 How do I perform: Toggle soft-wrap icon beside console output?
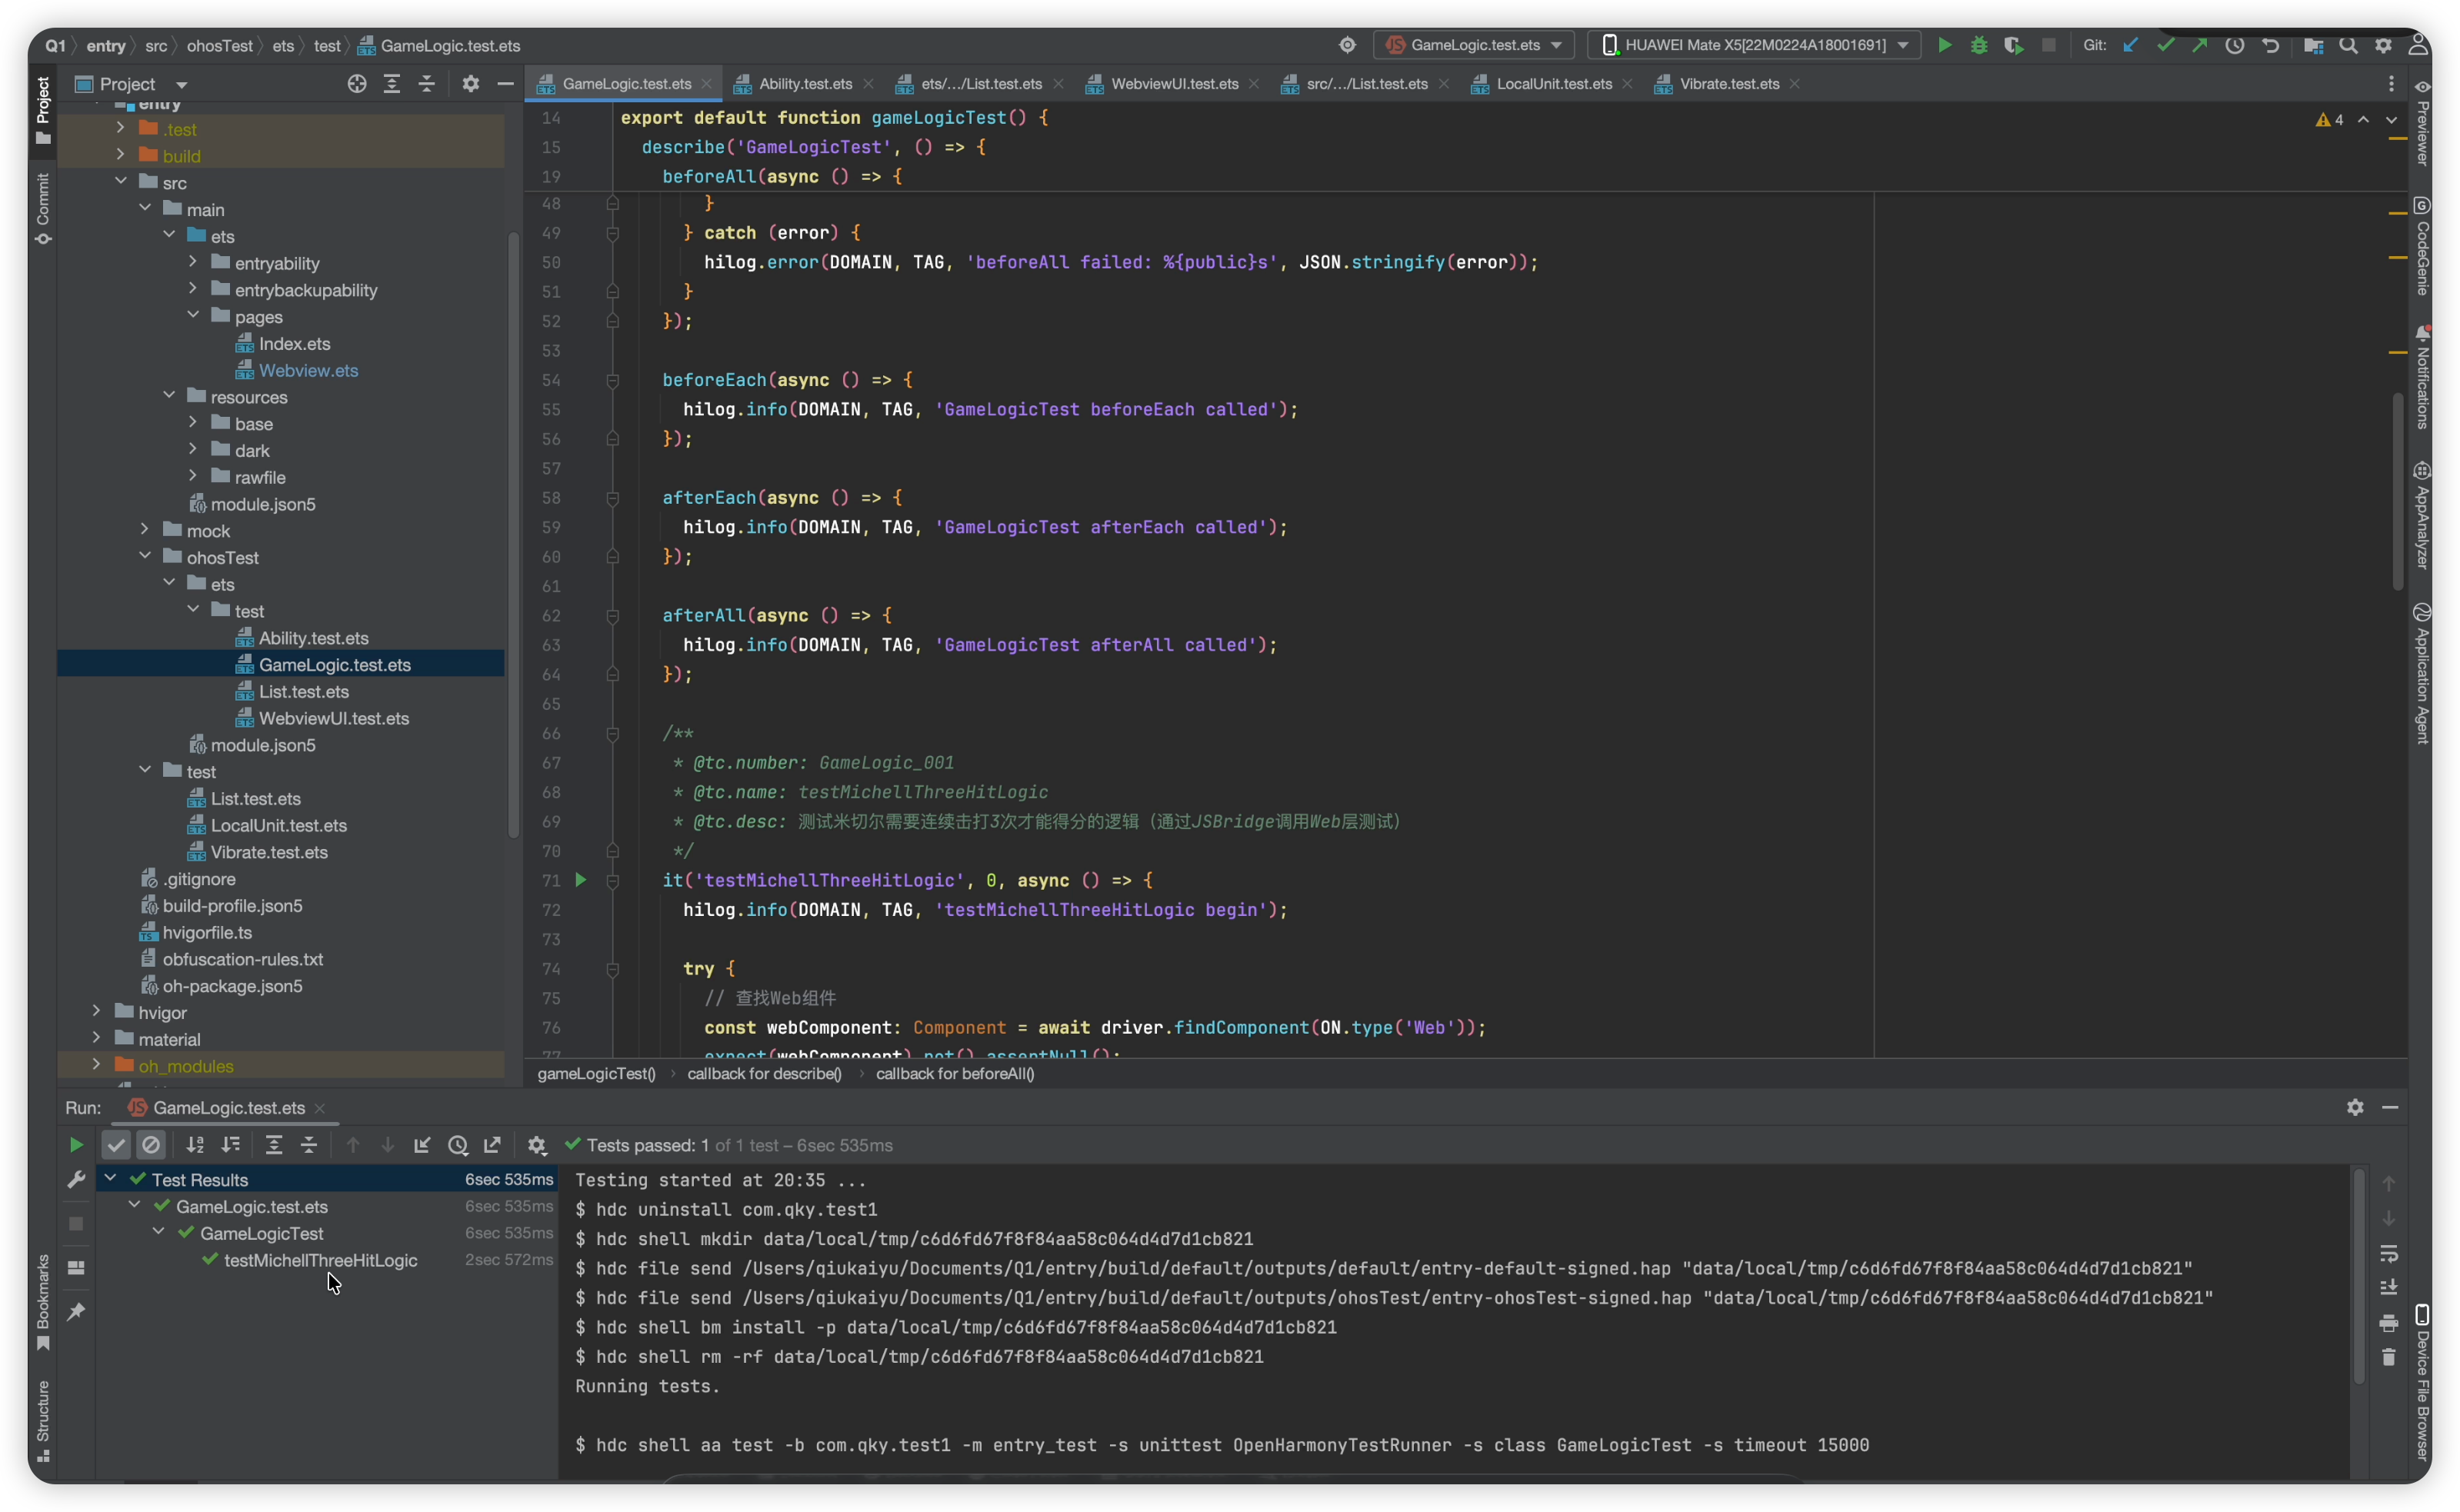pos(2389,1253)
